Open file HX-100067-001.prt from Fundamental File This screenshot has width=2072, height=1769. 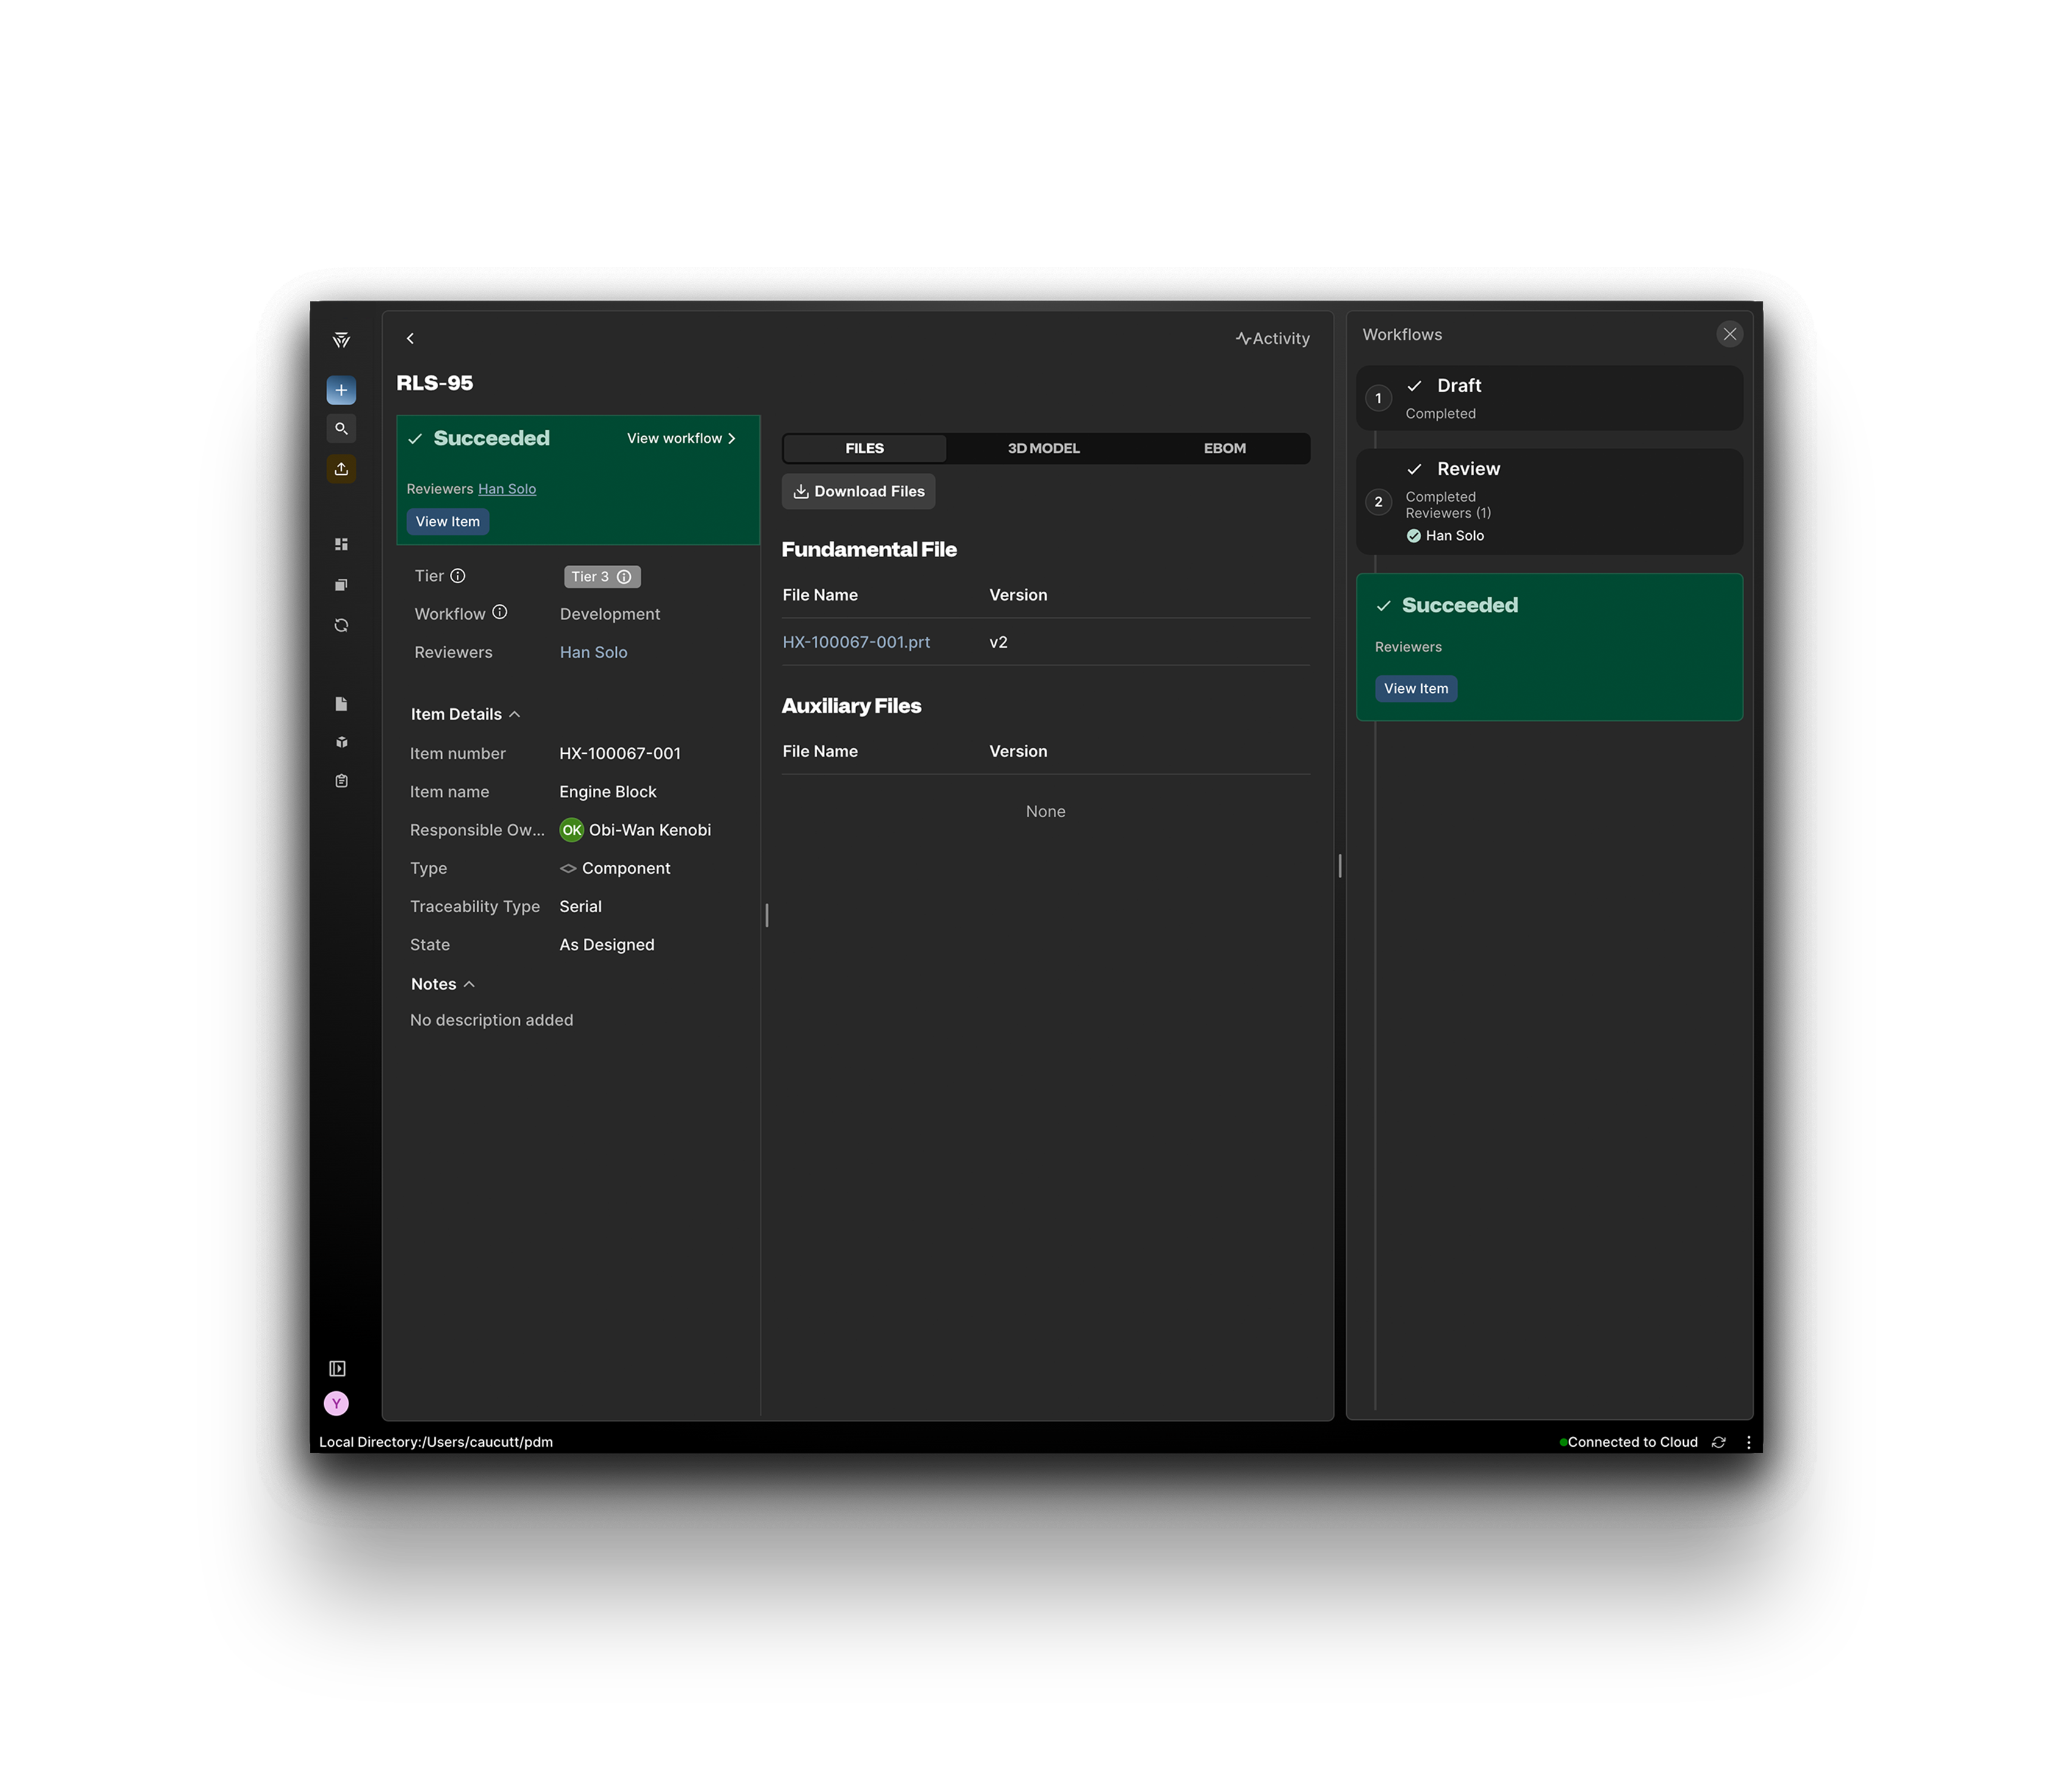coord(856,642)
